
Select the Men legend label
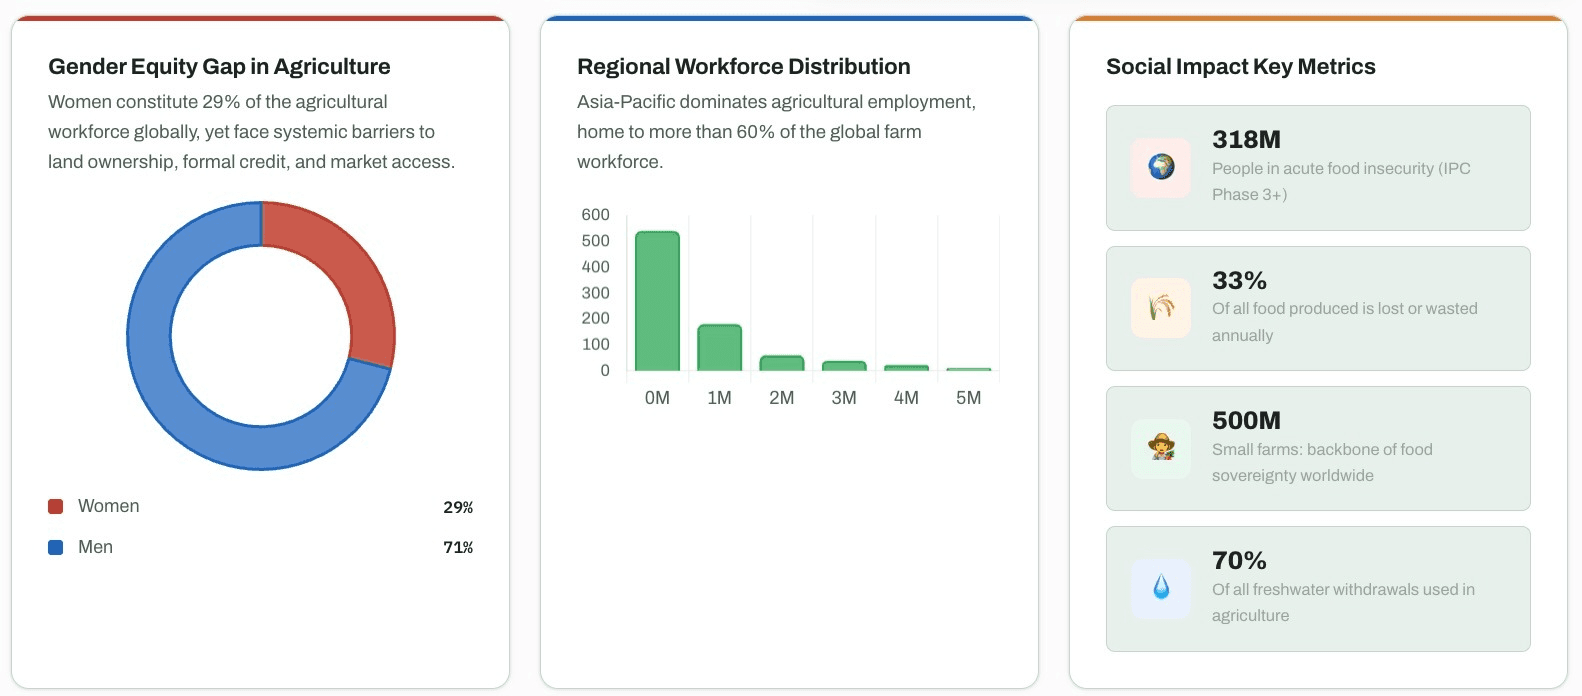pyautogui.click(x=96, y=547)
